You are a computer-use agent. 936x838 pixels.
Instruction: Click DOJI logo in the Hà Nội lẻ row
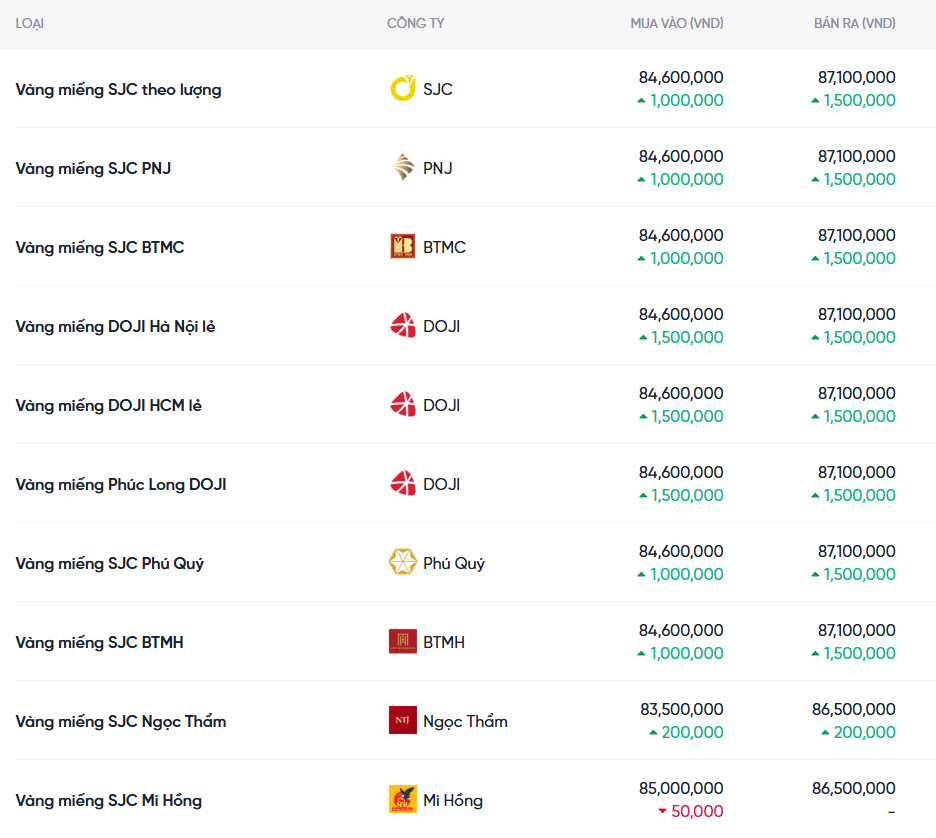[x=402, y=326]
